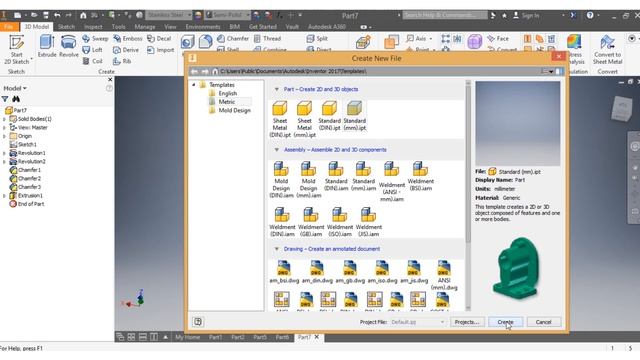This screenshot has height=360, width=640.
Task: Select Chamfer2 in the model browser
Action: (25, 178)
